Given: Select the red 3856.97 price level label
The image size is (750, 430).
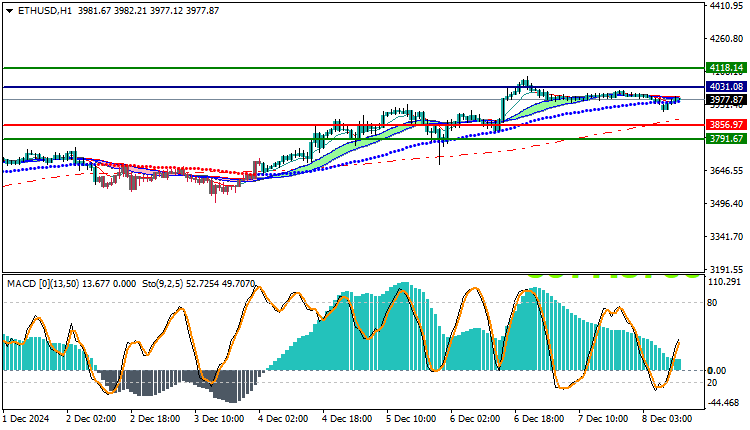Looking at the screenshot, I should [x=726, y=125].
